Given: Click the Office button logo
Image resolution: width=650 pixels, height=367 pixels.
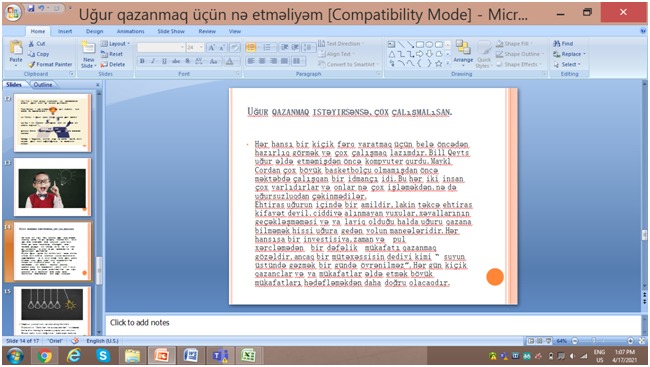Looking at the screenshot, I should [x=12, y=12].
